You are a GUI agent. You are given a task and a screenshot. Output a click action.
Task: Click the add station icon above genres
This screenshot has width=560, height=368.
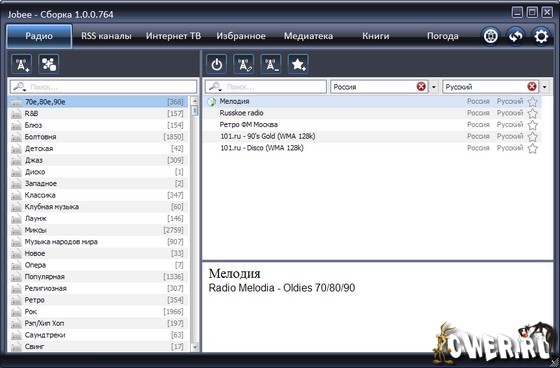coord(21,64)
